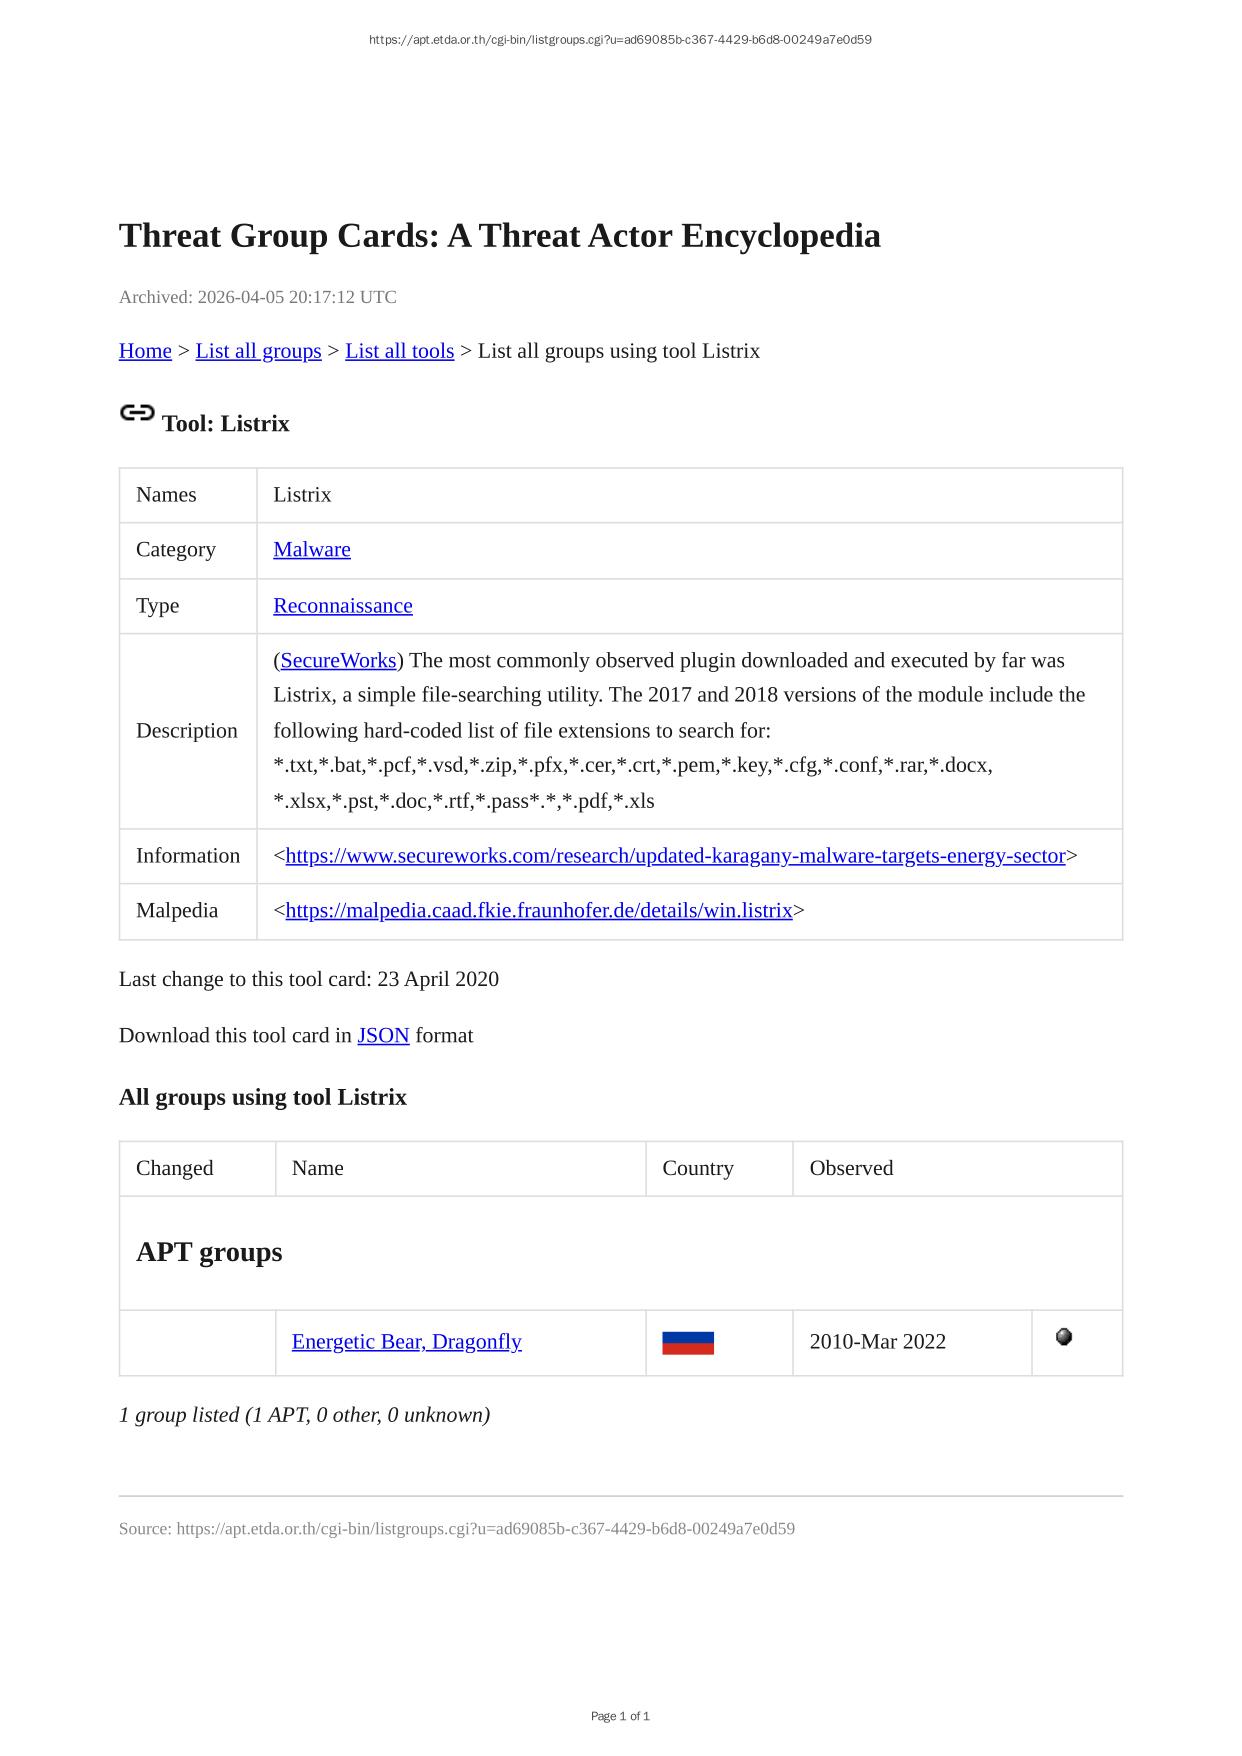Follow the SecureWorks source link
The image size is (1242, 1756).
coord(339,660)
